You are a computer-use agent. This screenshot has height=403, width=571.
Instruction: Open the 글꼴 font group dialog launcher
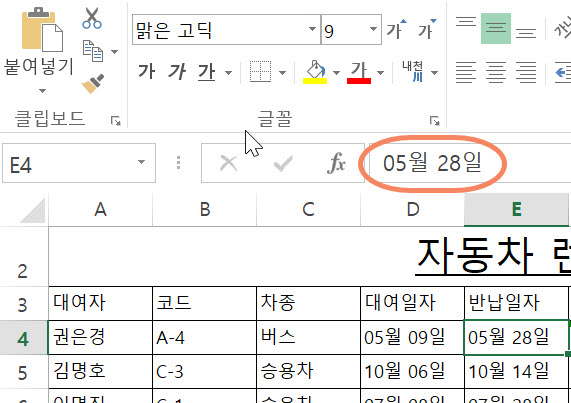coord(435,120)
